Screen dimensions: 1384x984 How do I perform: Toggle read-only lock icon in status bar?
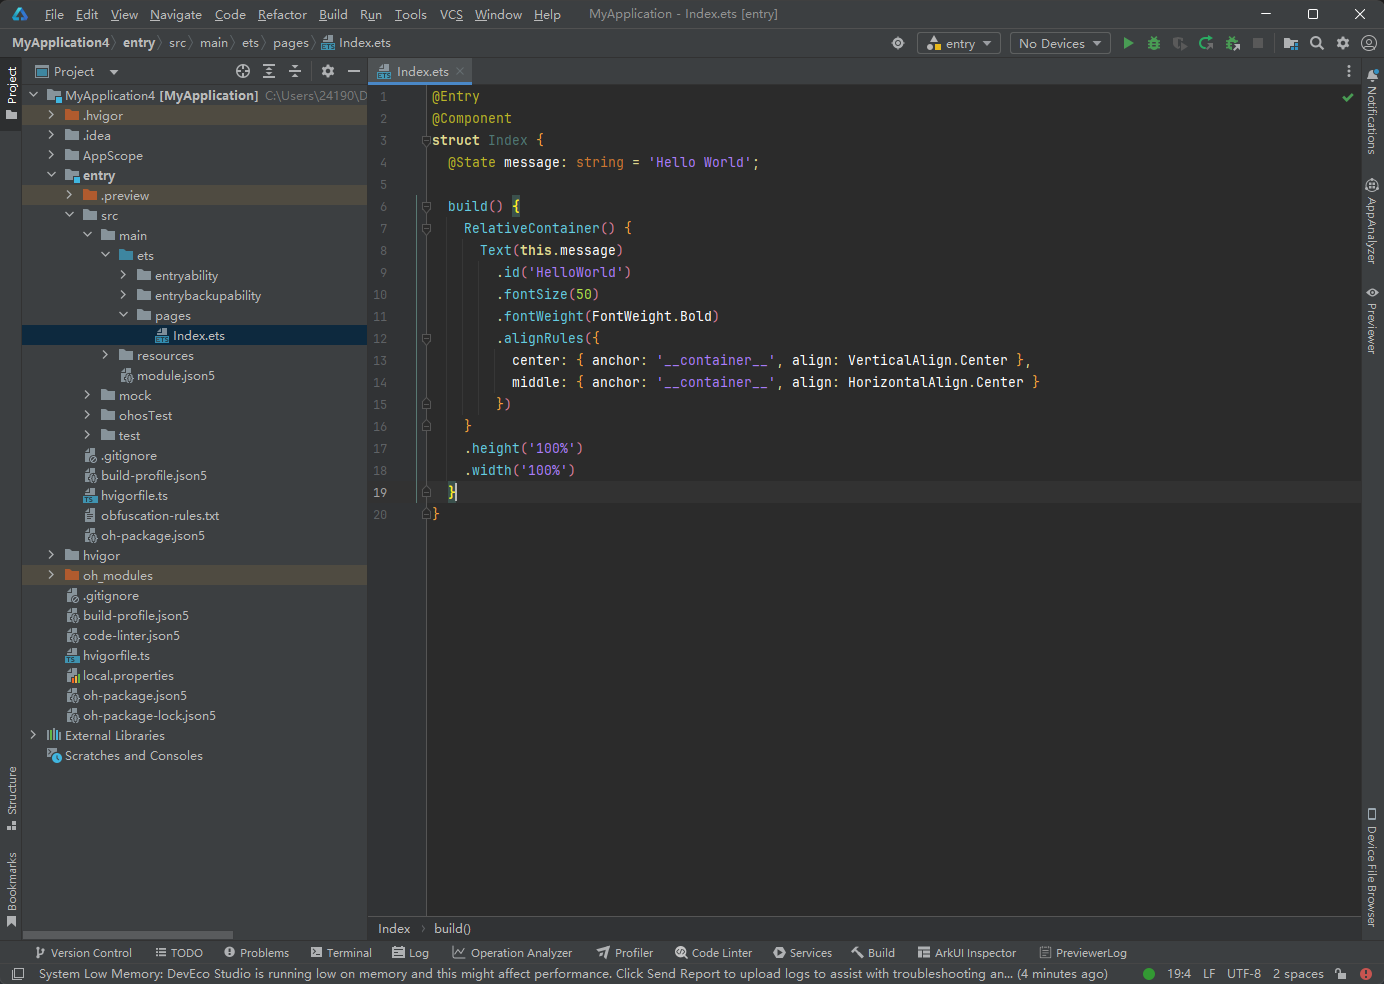[x=1340, y=973]
